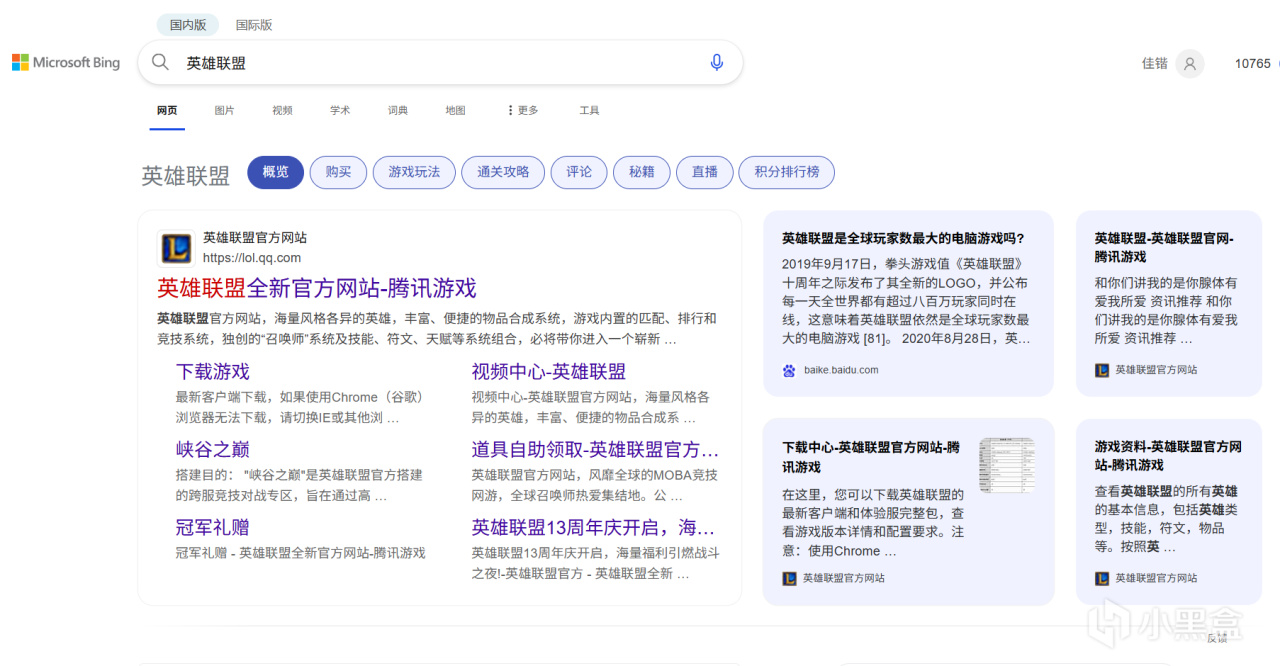
Task: Open the 下载中心-英雄联盟官方网站 card title
Action: click(871, 457)
